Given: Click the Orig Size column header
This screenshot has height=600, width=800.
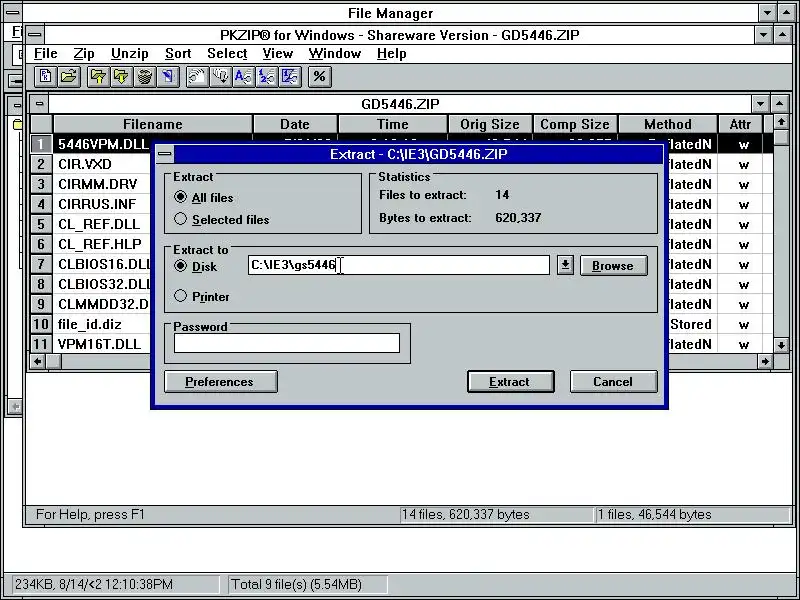Looking at the screenshot, I should (x=489, y=124).
